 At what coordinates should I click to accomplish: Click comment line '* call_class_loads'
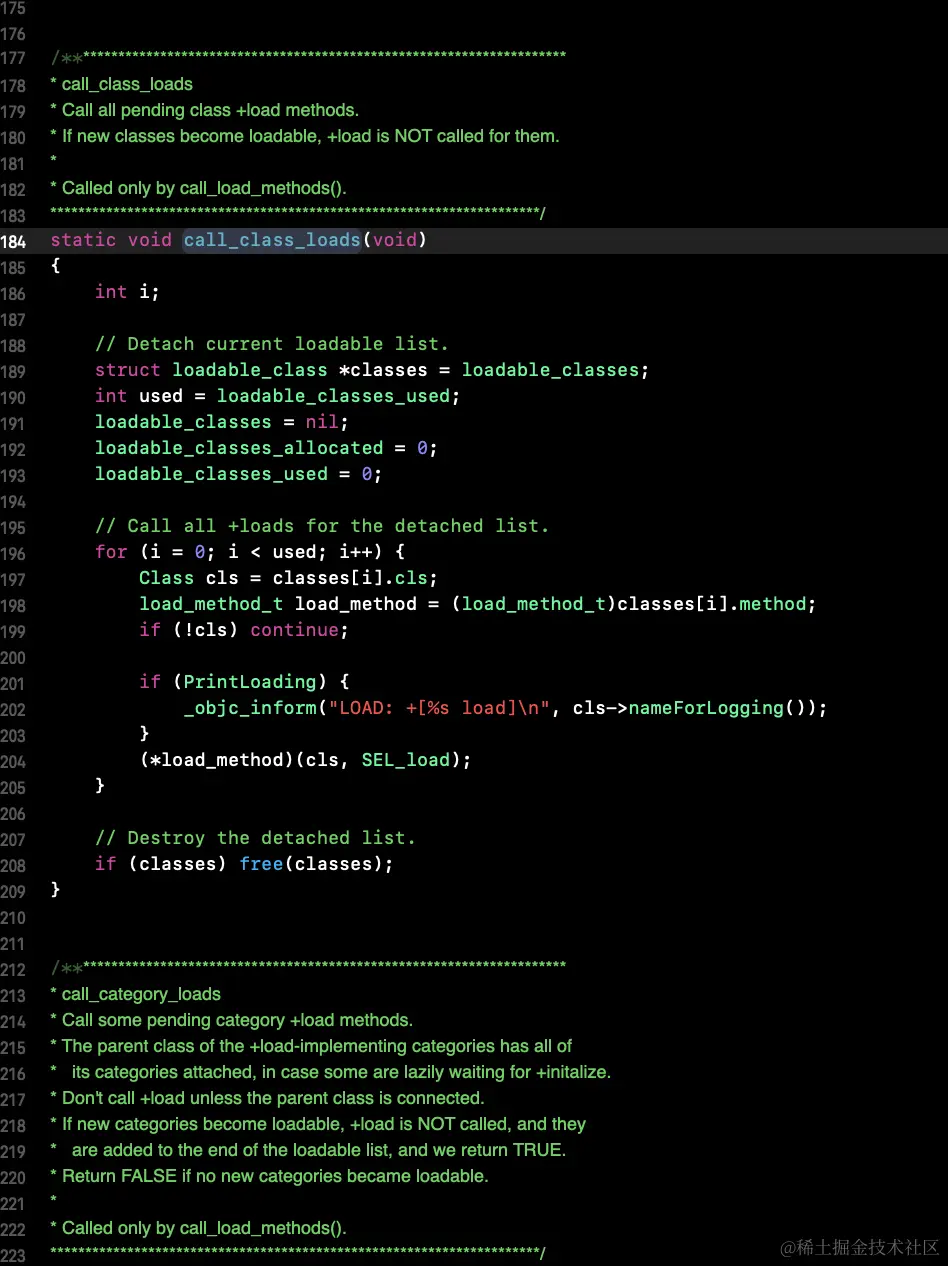tap(121, 84)
